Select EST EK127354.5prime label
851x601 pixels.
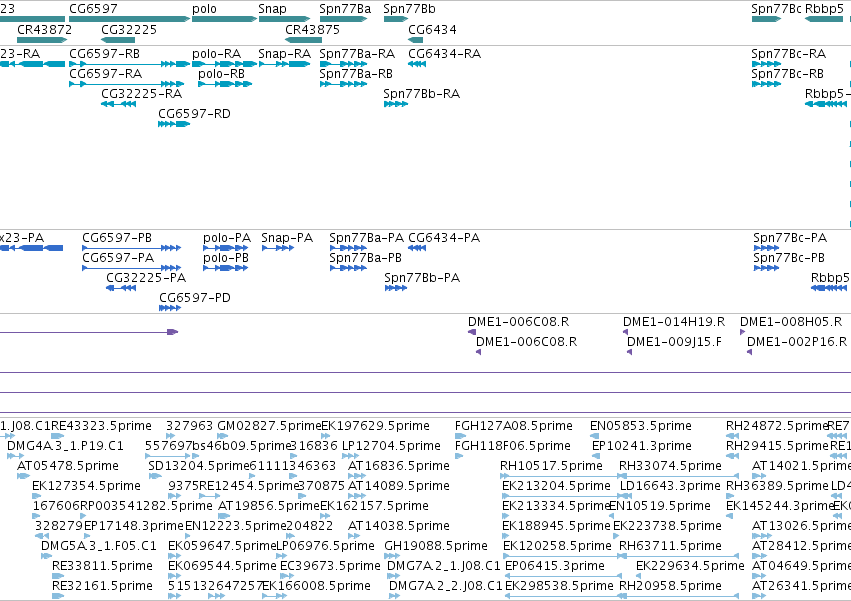tap(87, 486)
